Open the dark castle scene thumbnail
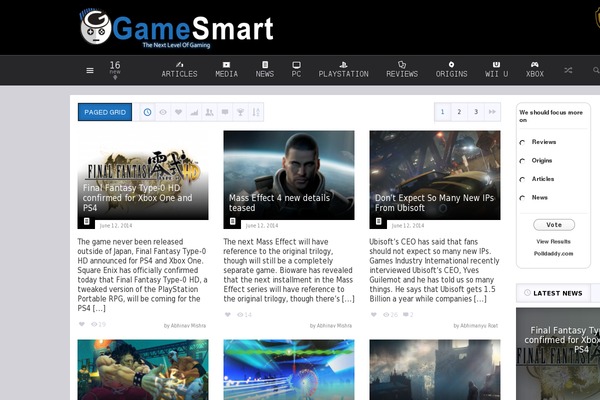Screen dimensions: 600x400 (x=435, y=370)
